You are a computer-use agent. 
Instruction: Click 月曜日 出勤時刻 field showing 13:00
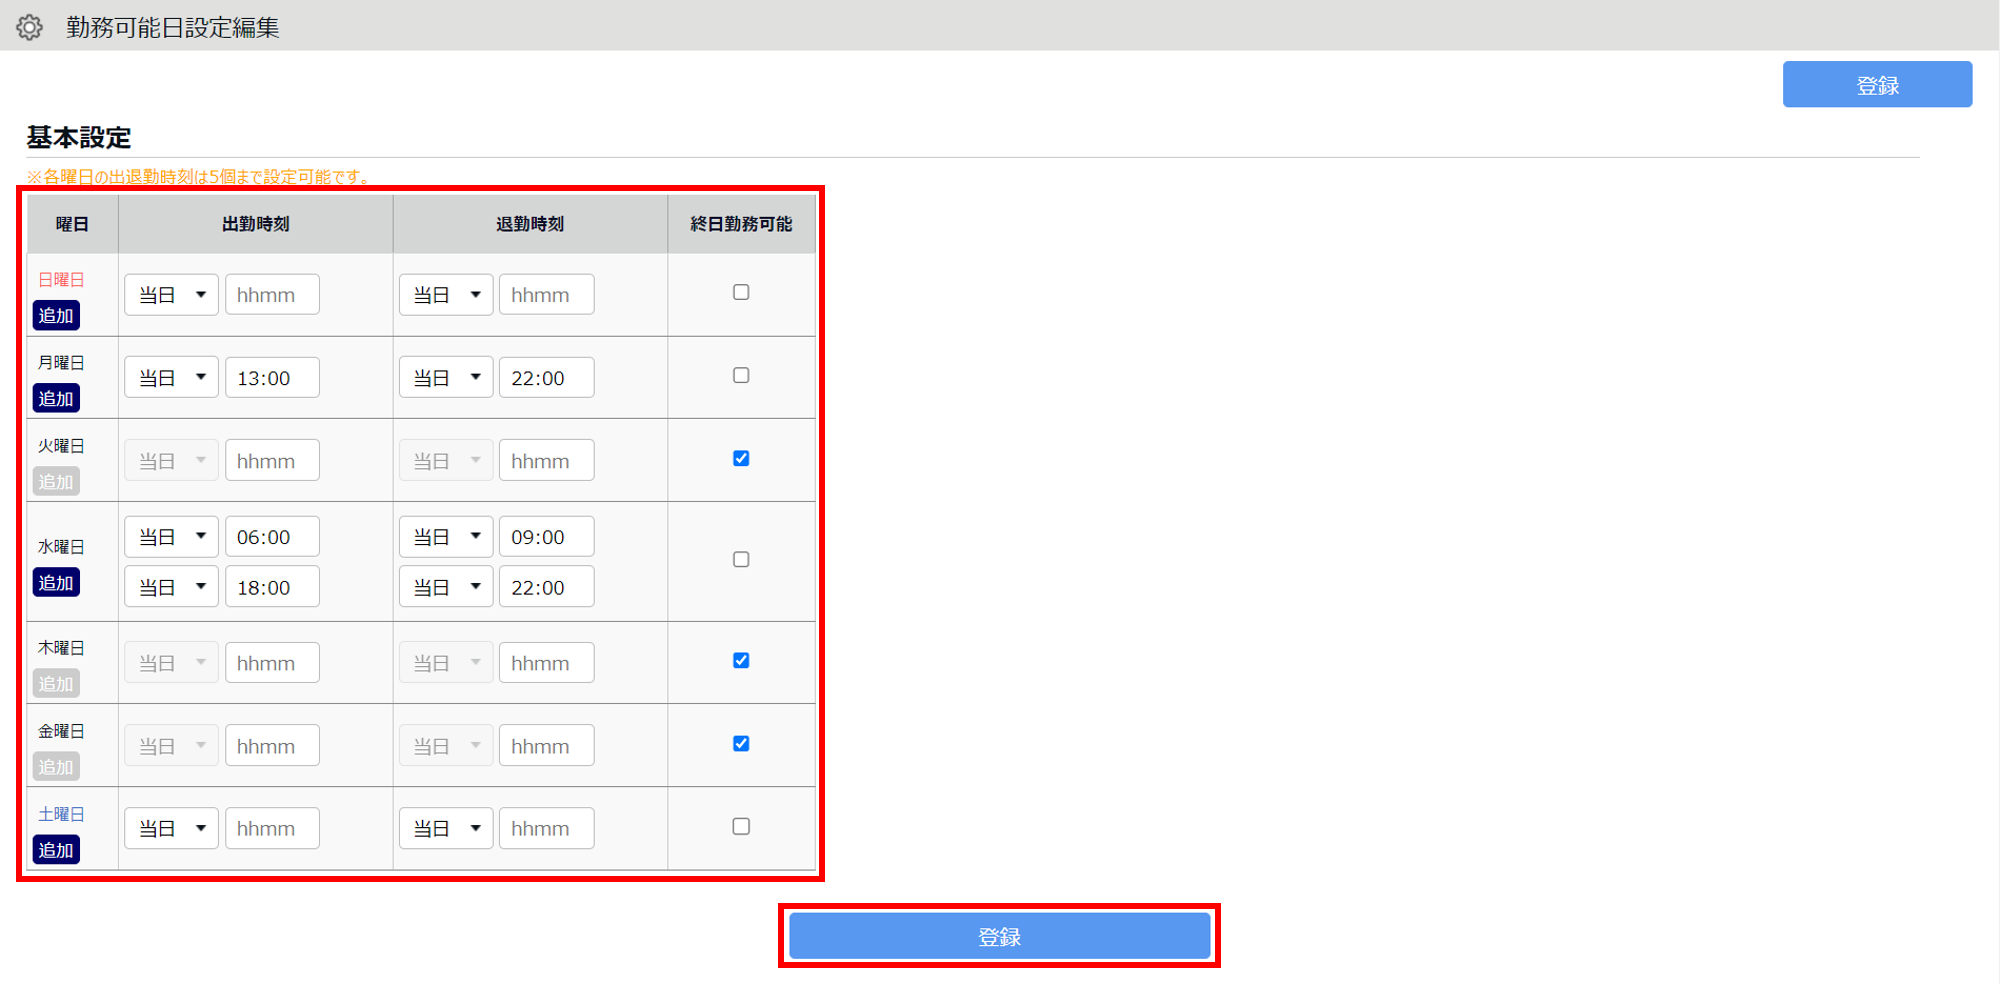272,378
